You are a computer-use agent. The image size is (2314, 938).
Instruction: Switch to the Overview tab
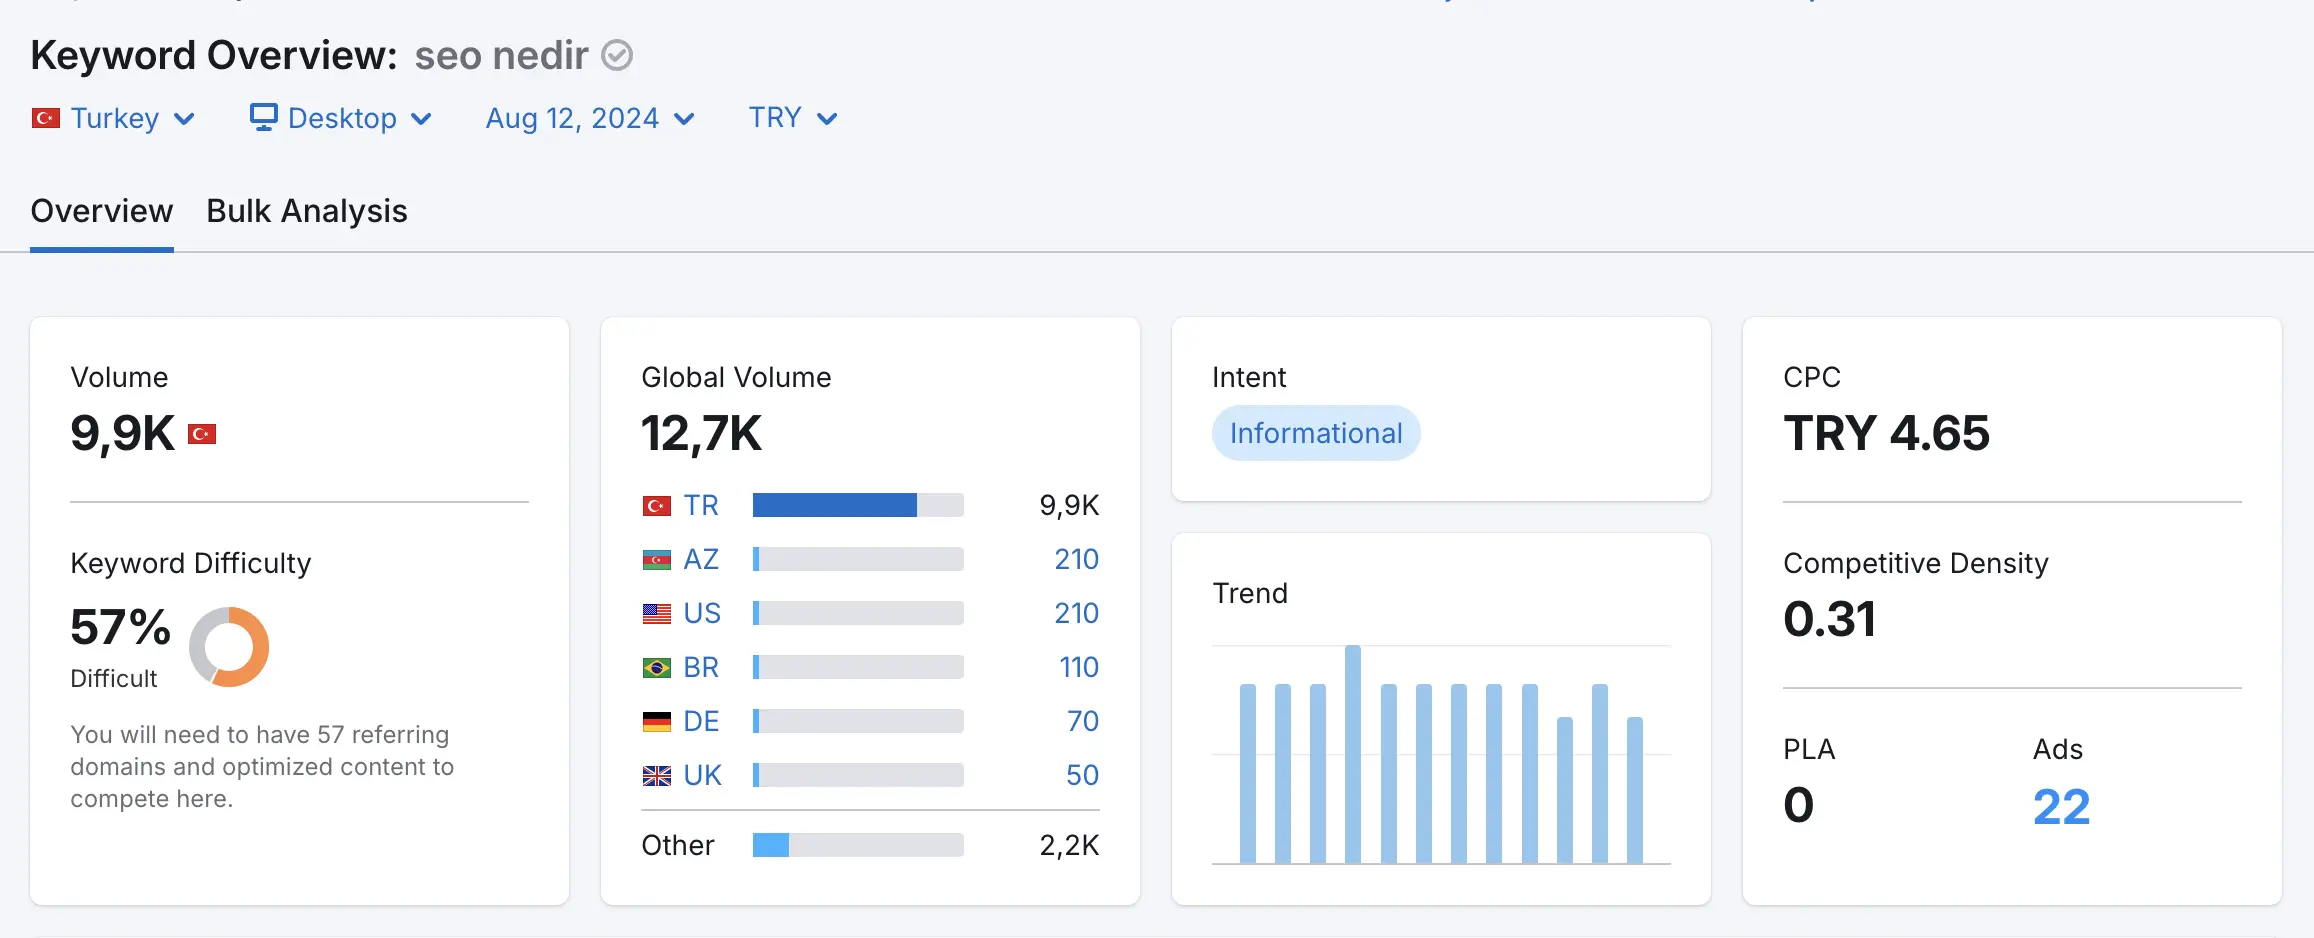(102, 211)
